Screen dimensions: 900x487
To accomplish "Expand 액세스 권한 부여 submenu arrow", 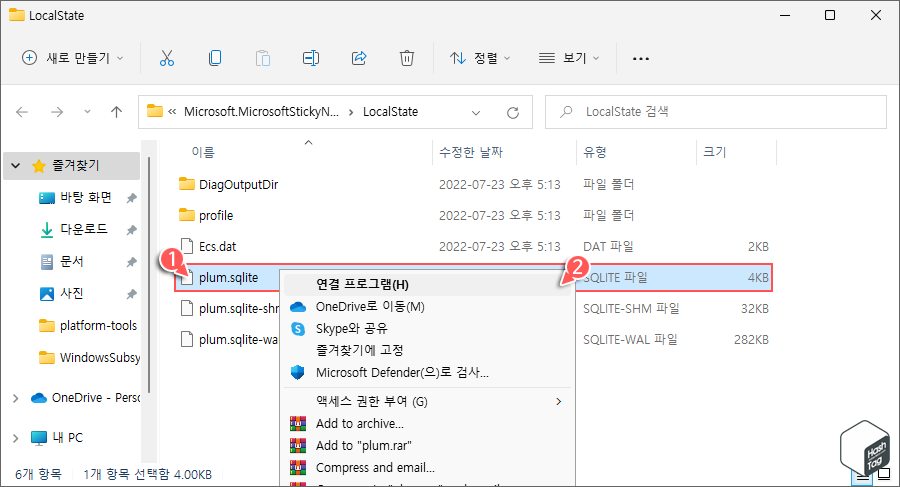I will [558, 401].
